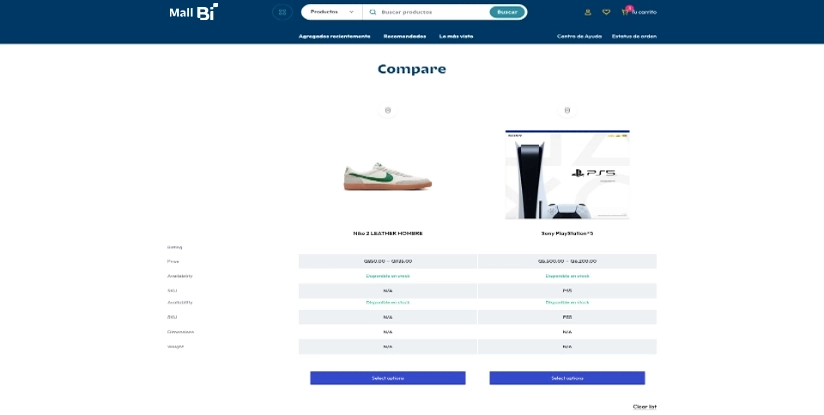Open the Nike sneaker product image

coord(388,176)
